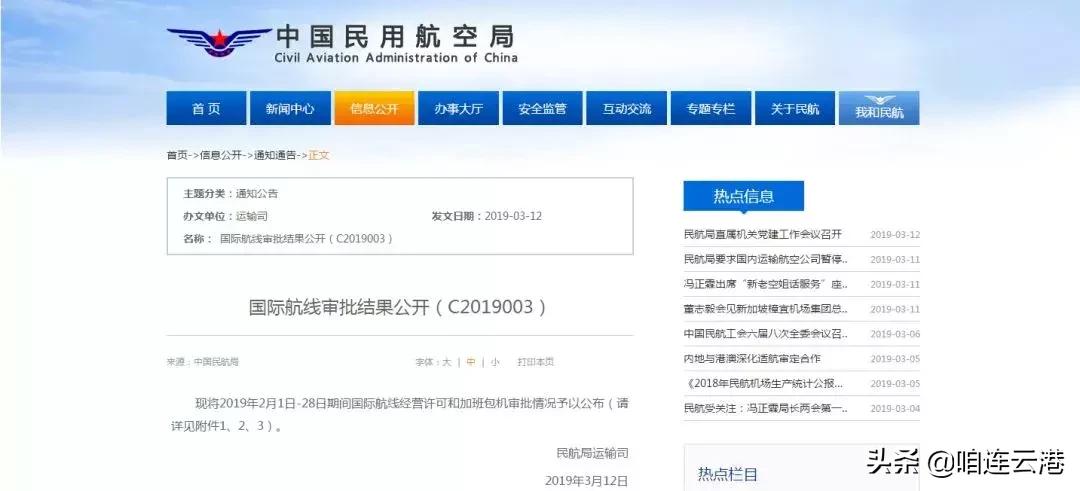The image size is (1080, 491).
Task: Open news 民航局直属机关党建工作会议召开
Action: coord(762,234)
